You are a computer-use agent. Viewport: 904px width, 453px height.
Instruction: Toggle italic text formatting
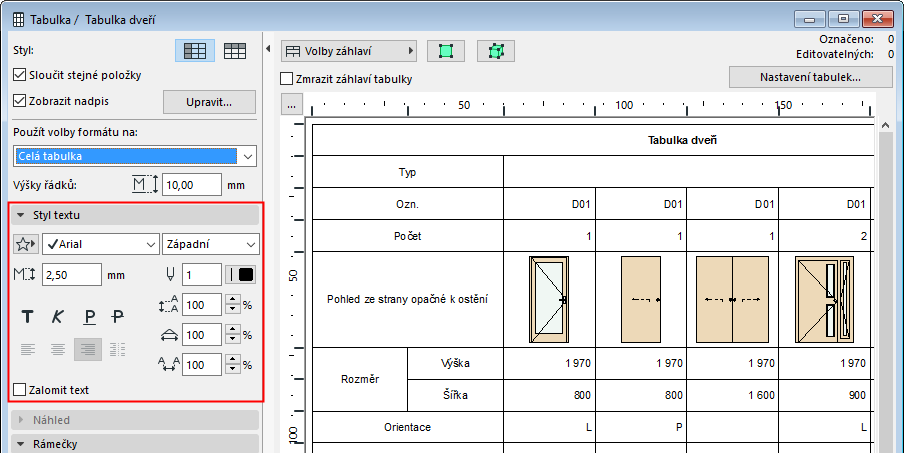tap(58, 316)
